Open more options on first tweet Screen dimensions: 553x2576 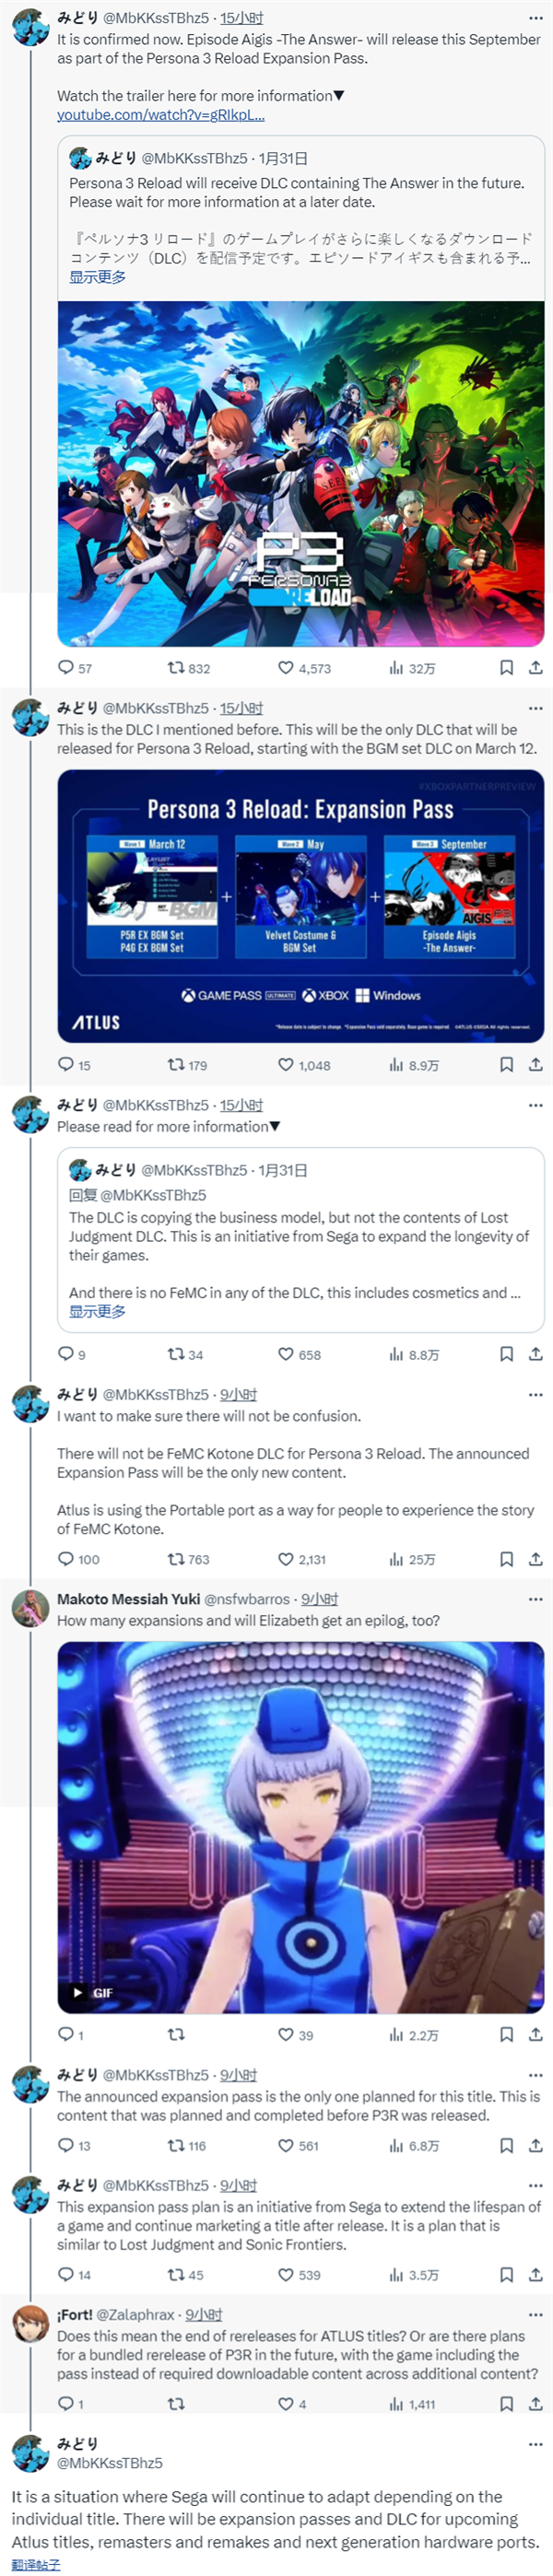[x=535, y=18]
